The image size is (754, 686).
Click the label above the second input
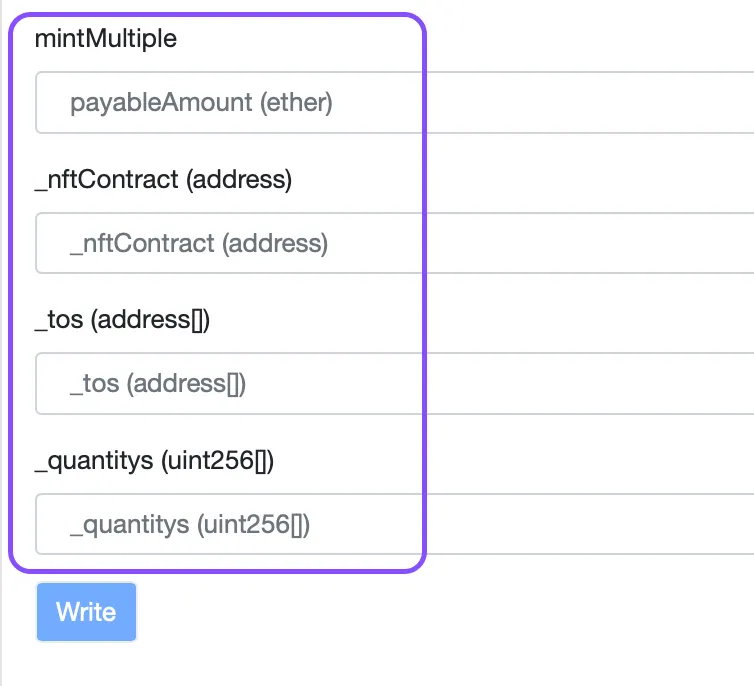click(x=163, y=180)
